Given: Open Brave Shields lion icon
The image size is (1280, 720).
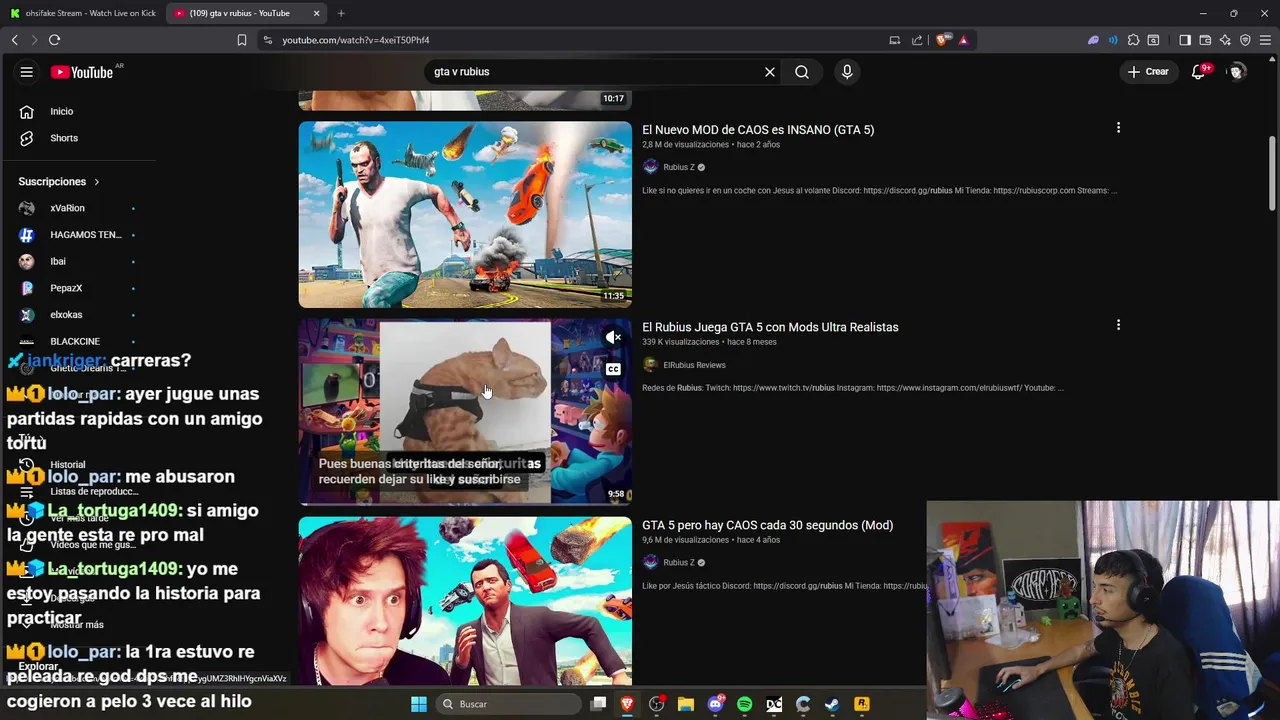Looking at the screenshot, I should [942, 40].
